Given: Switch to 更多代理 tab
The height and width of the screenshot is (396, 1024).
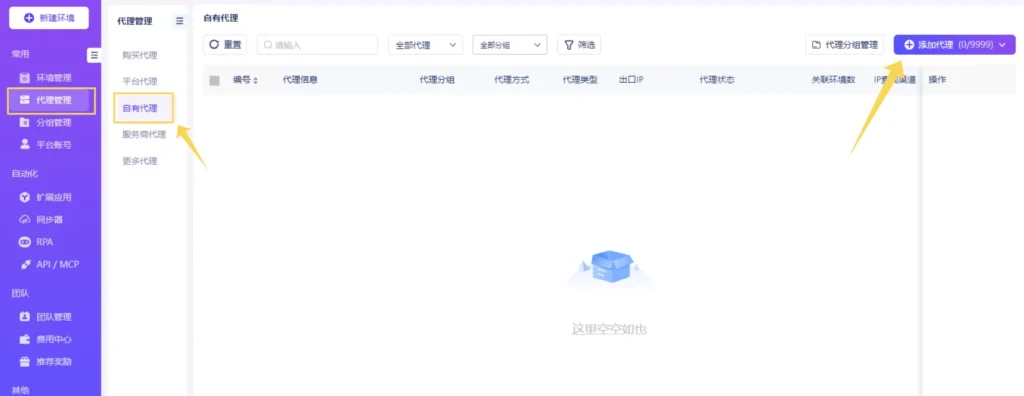Looking at the screenshot, I should pyautogui.click(x=140, y=161).
